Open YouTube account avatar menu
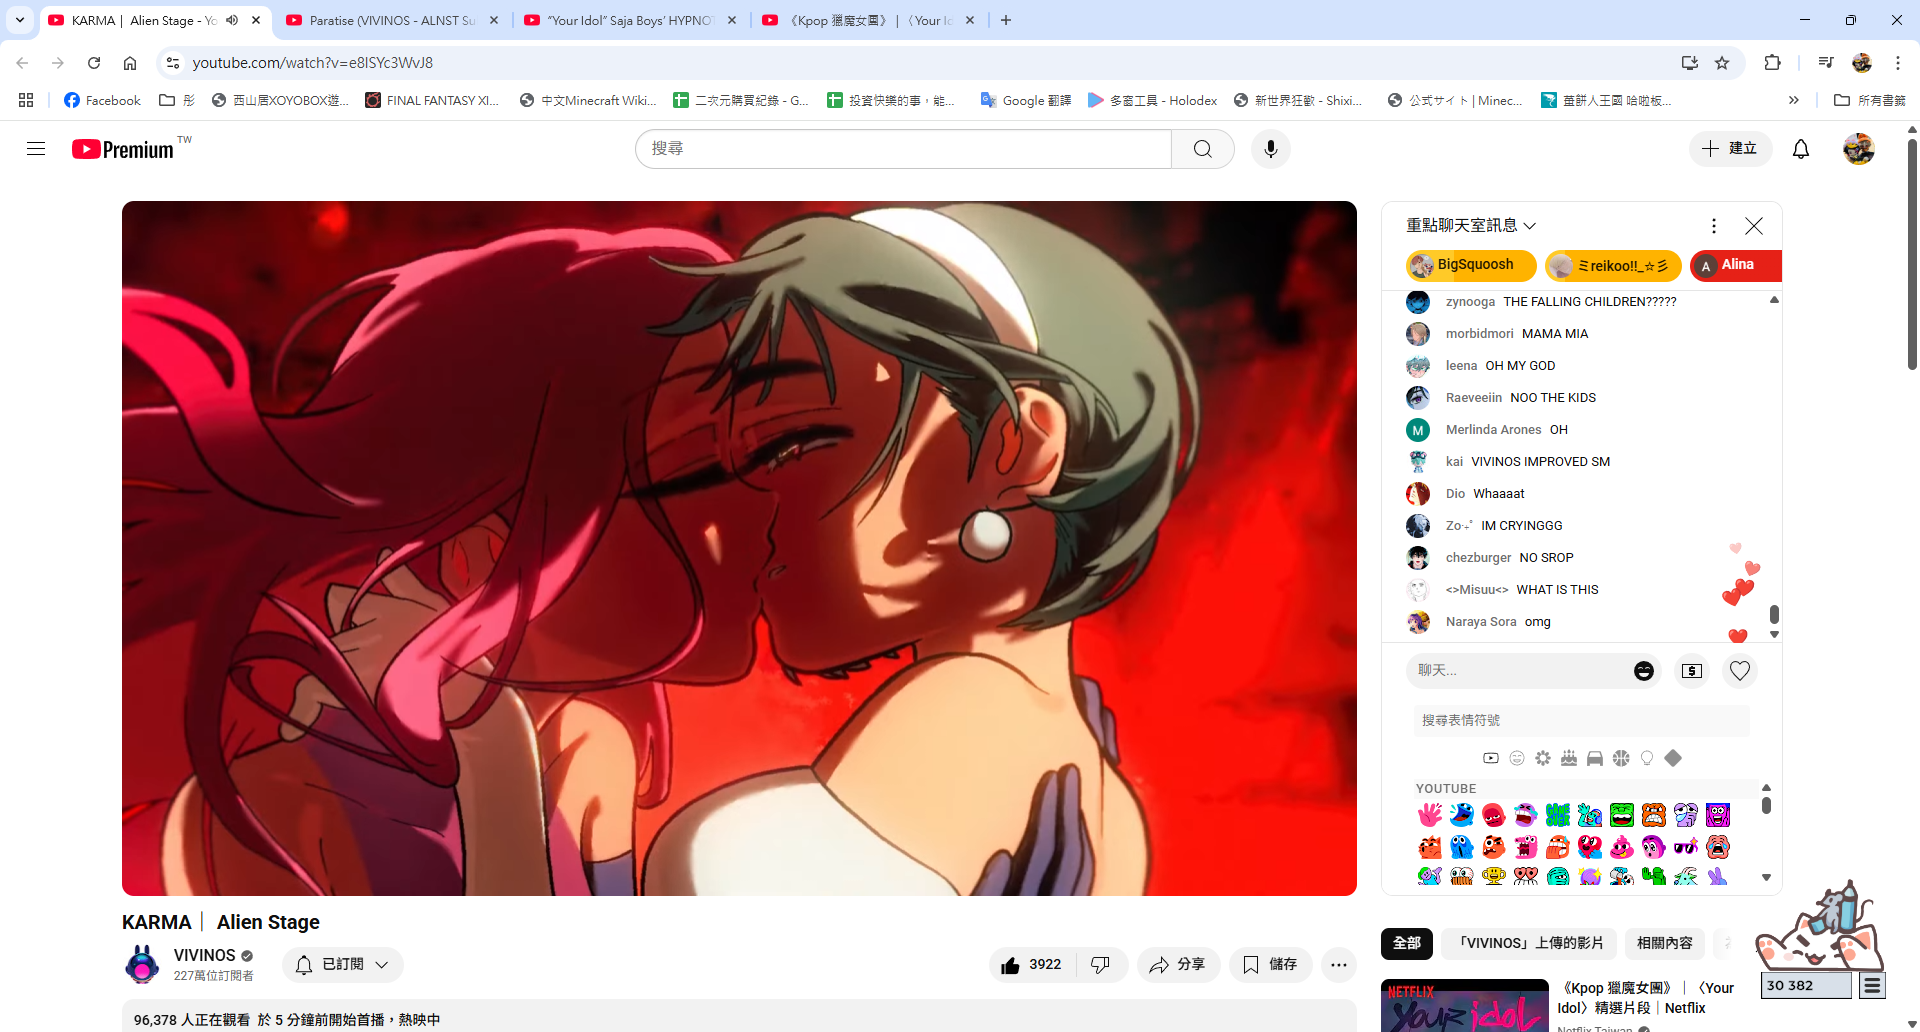Viewport: 1920px width, 1032px height. pyautogui.click(x=1858, y=149)
